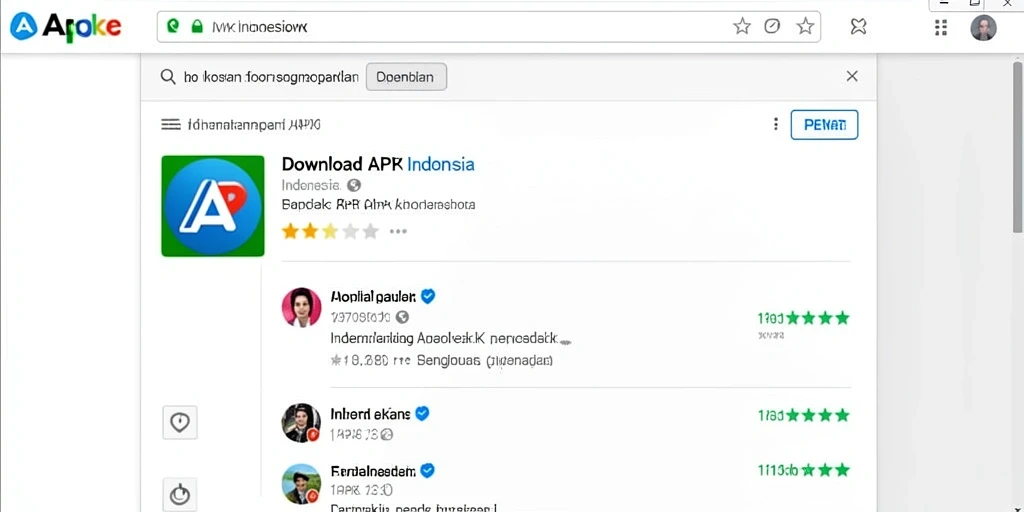Open the profile avatar in toolbar
Image resolution: width=1024 pixels, height=512 pixels.
pos(983,27)
